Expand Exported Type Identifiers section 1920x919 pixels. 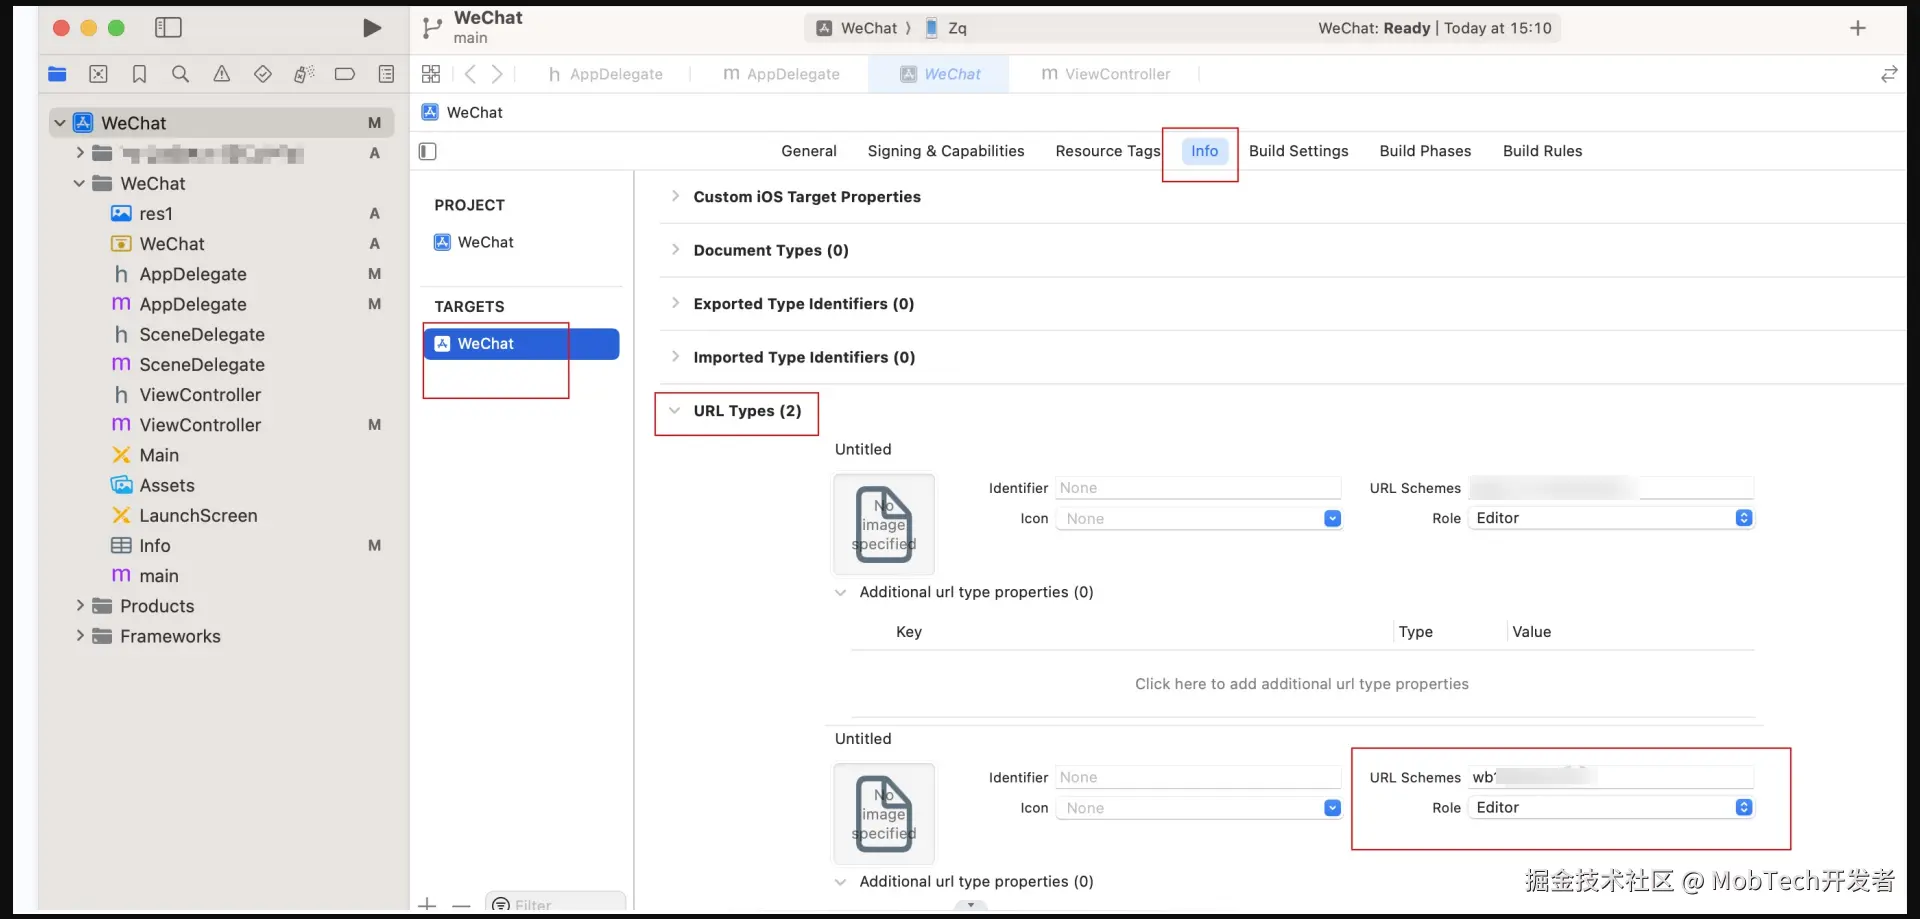[x=675, y=304]
